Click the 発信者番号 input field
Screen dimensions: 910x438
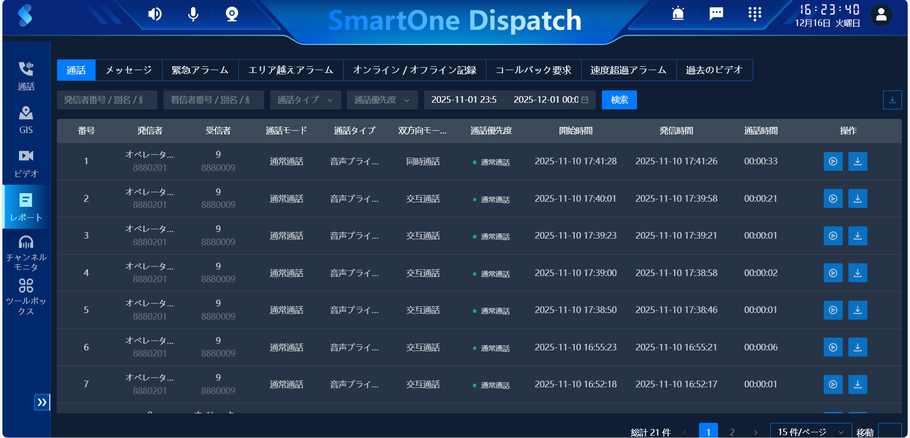point(107,100)
